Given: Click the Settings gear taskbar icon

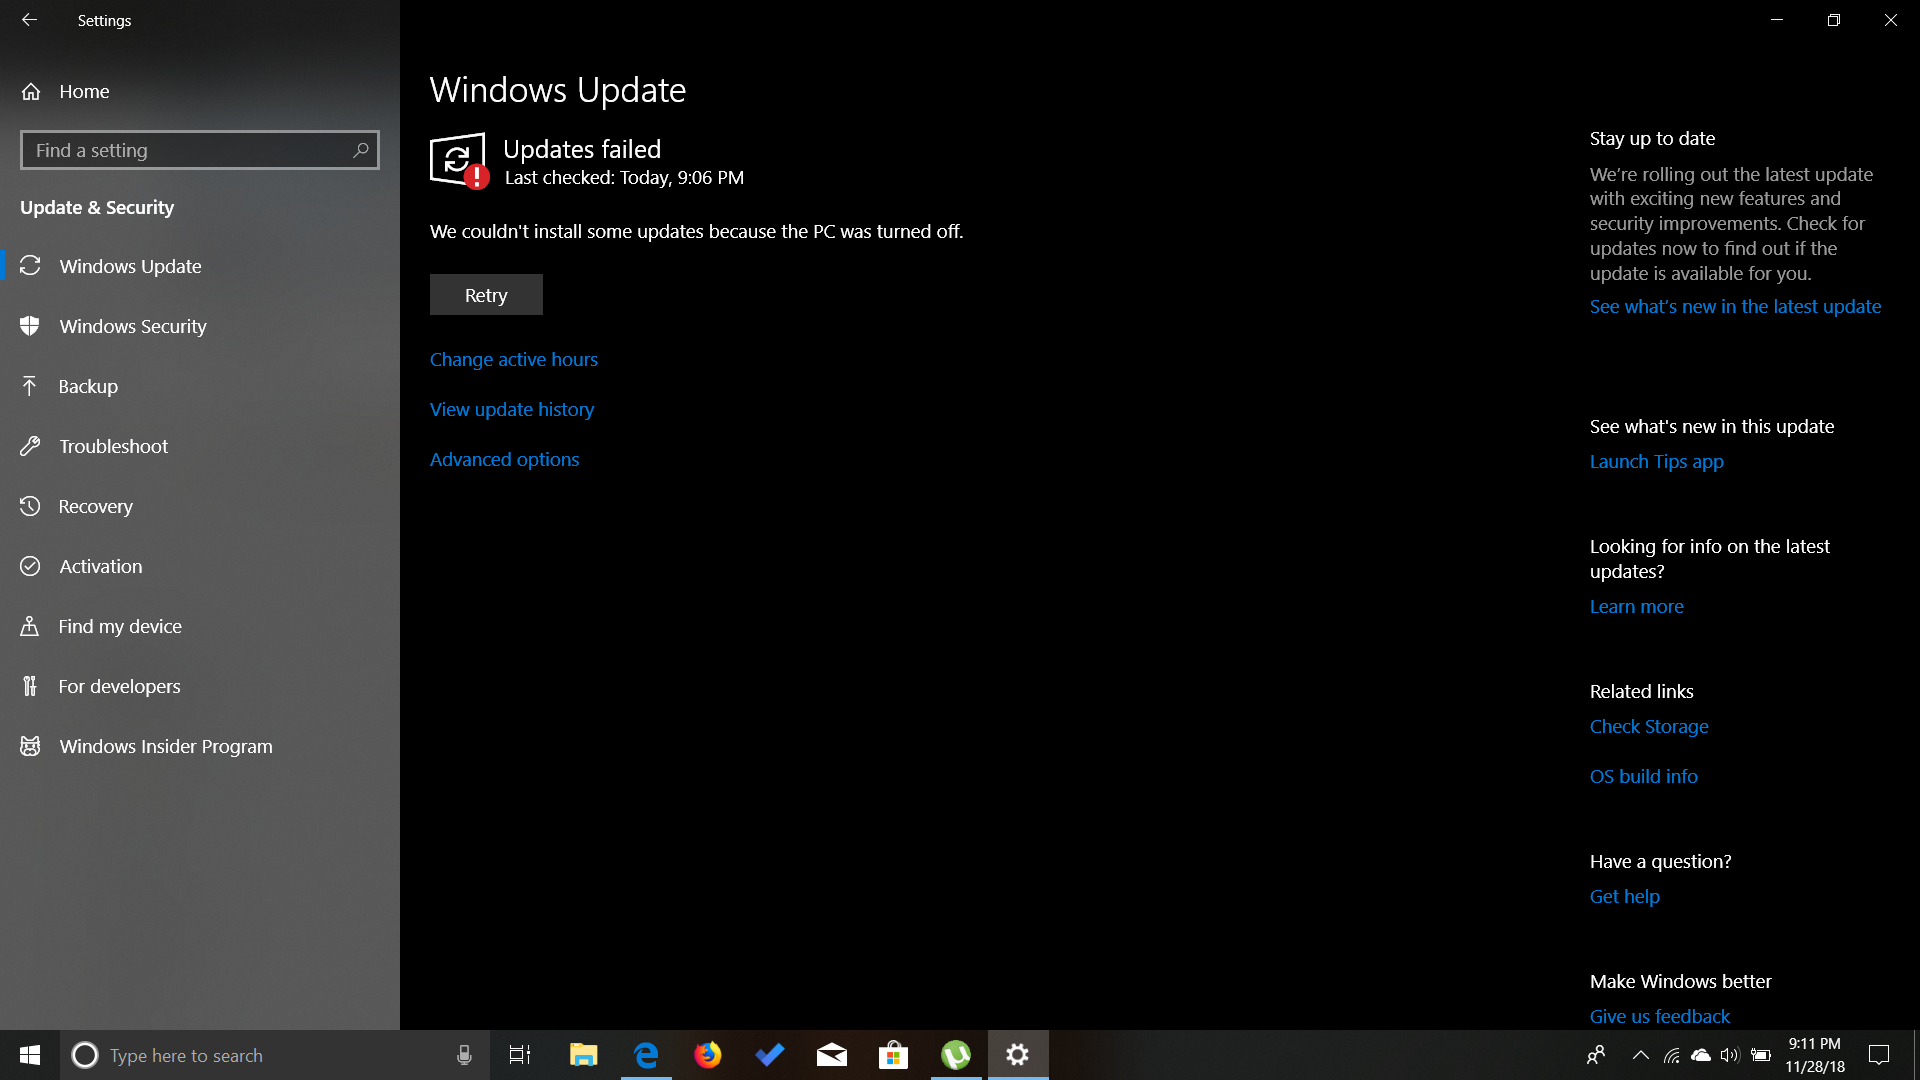Looking at the screenshot, I should pyautogui.click(x=1018, y=1055).
